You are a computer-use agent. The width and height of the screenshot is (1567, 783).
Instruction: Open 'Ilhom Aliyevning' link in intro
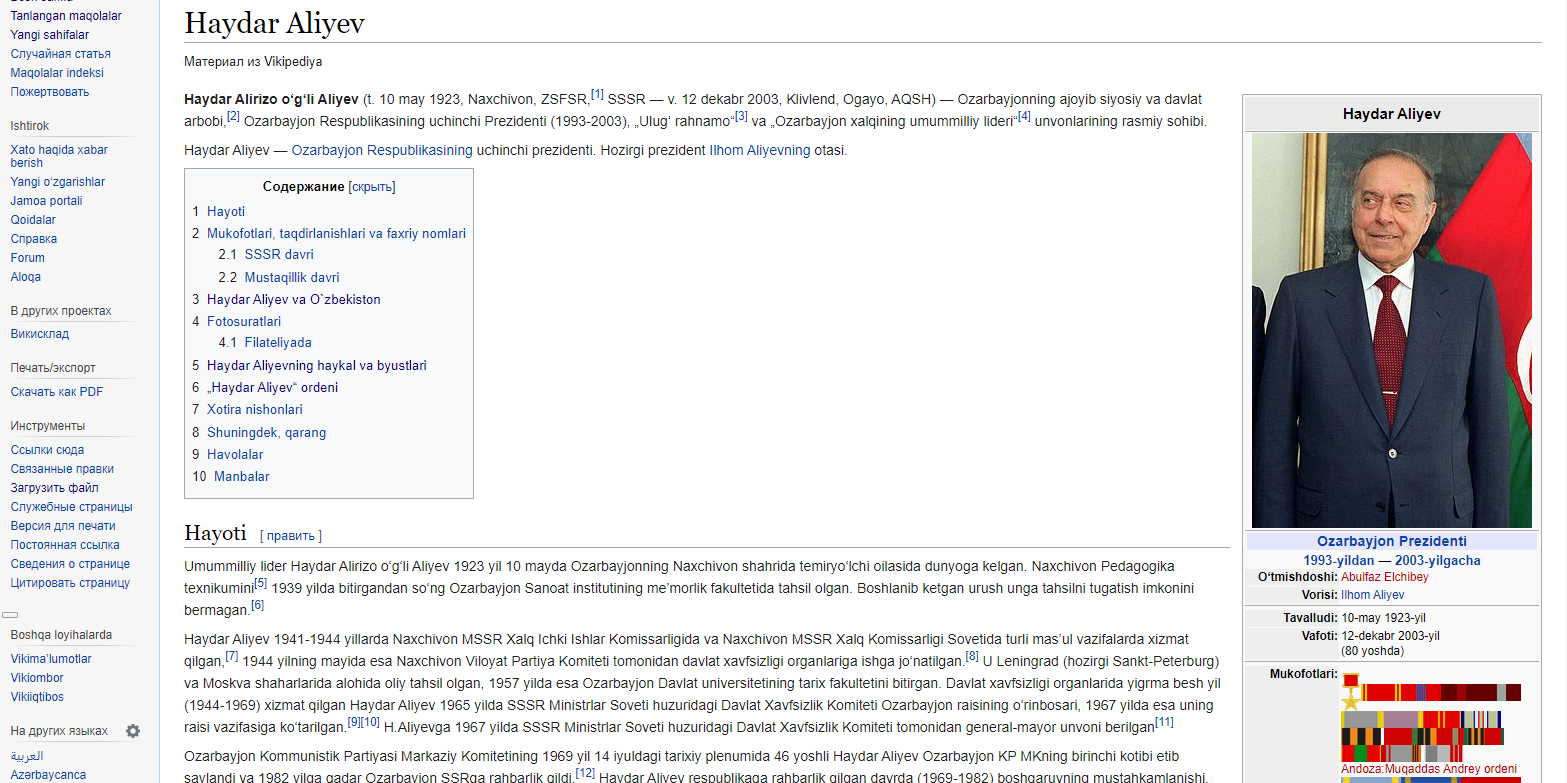click(x=760, y=151)
